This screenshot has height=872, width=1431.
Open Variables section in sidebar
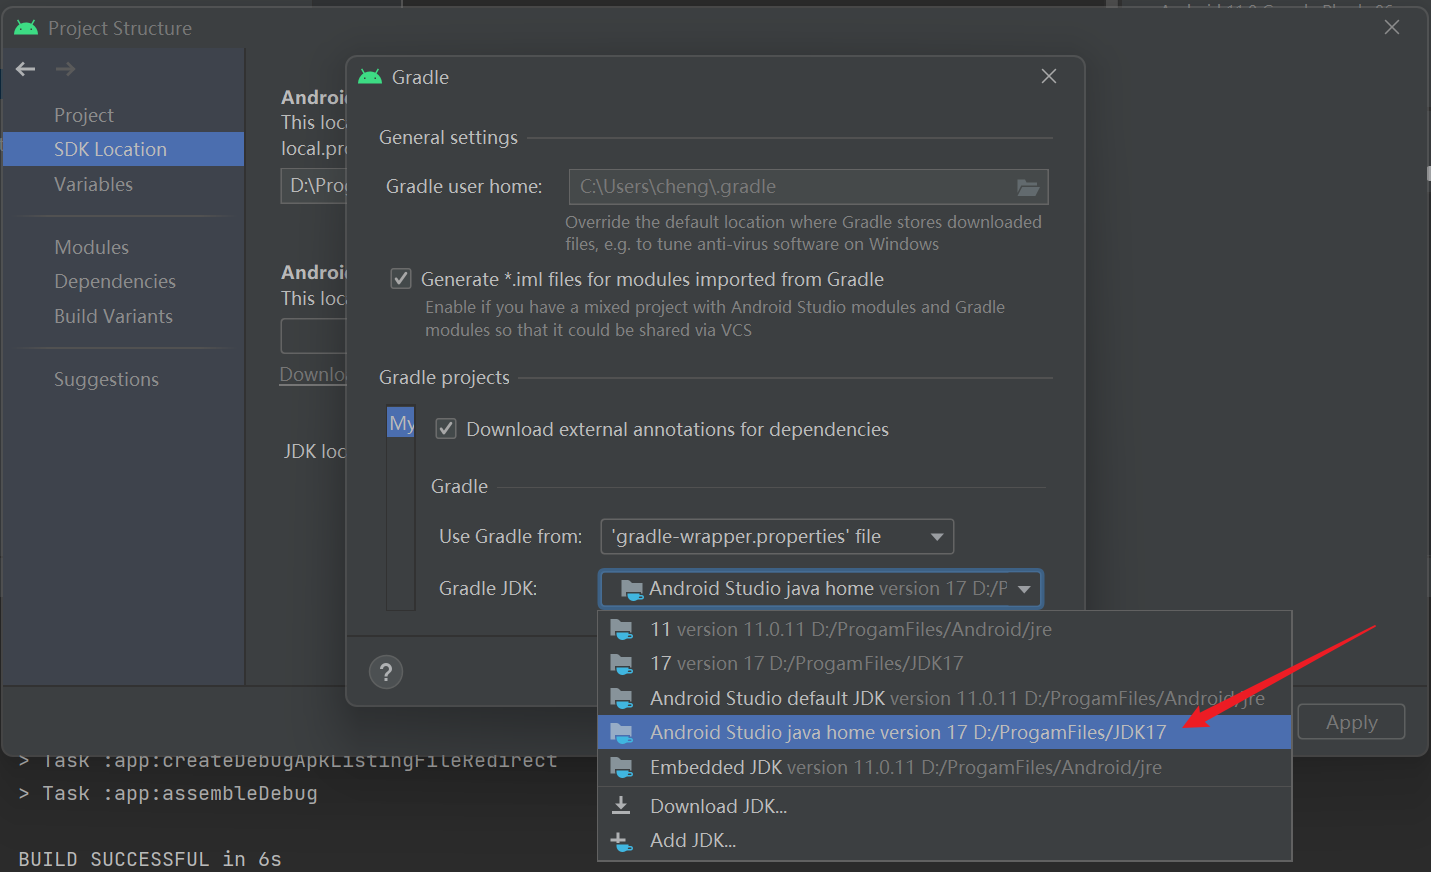pyautogui.click(x=93, y=184)
